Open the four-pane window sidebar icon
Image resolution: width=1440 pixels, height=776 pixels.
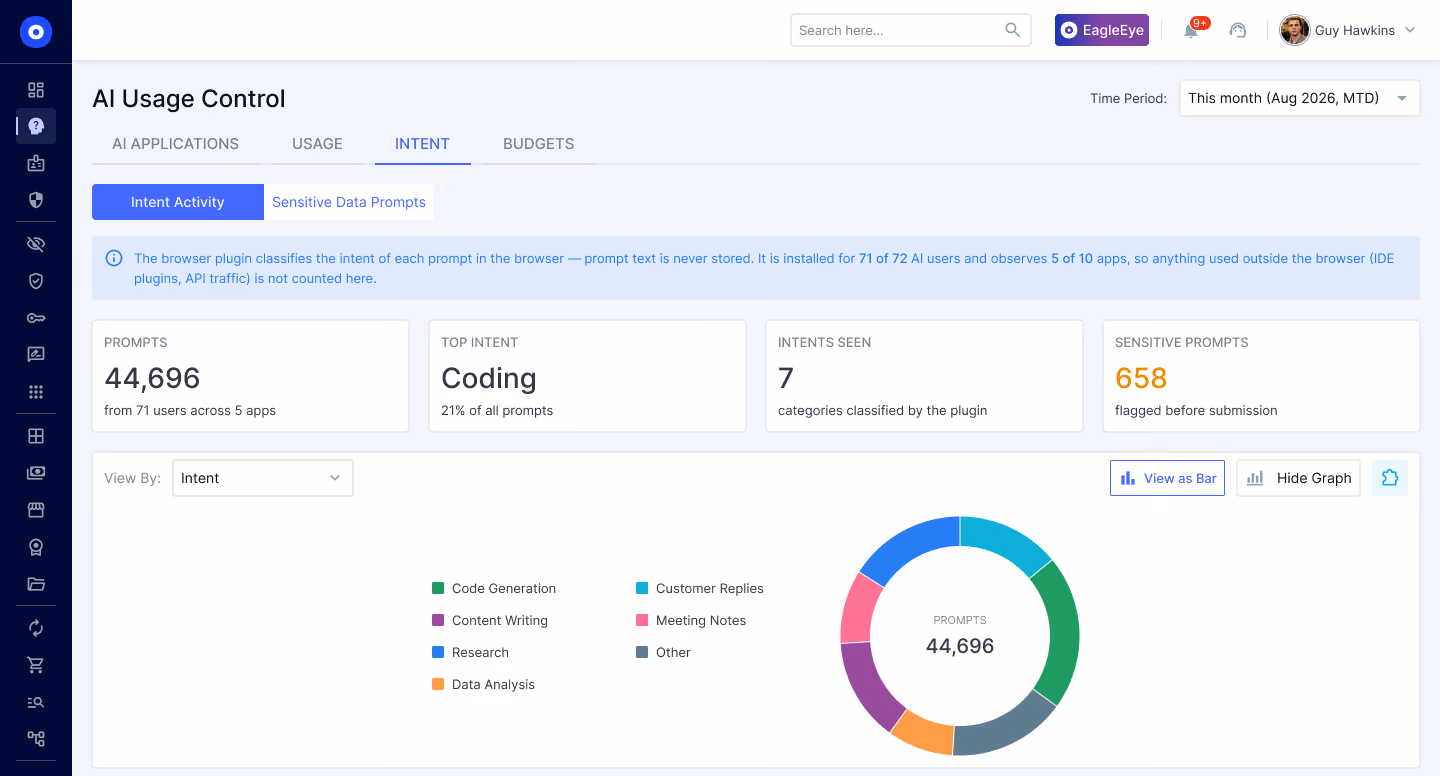pos(36,436)
